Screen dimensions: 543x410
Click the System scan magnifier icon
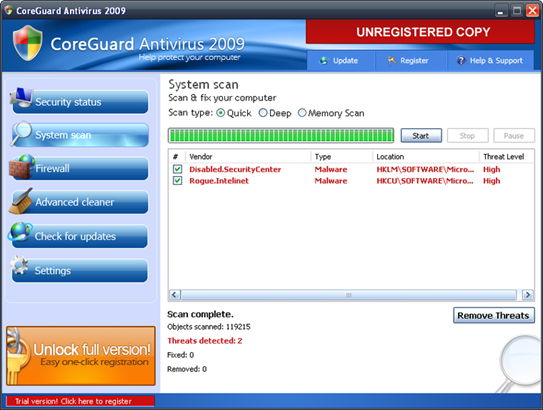coord(21,133)
